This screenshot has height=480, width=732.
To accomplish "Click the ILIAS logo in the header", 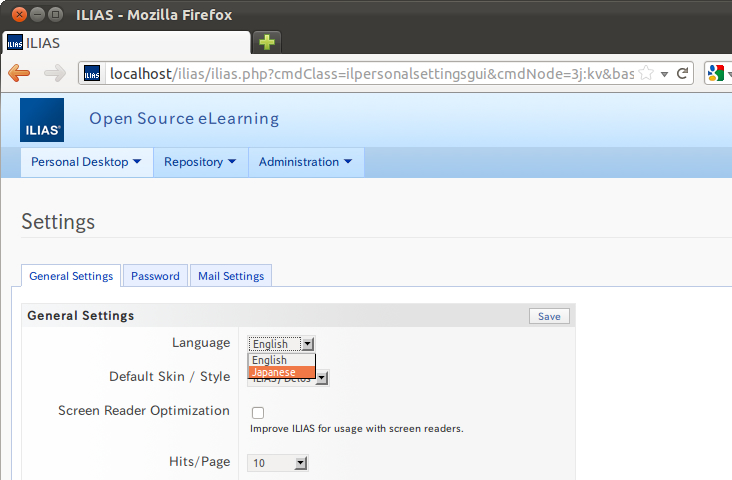I will (x=42, y=120).
